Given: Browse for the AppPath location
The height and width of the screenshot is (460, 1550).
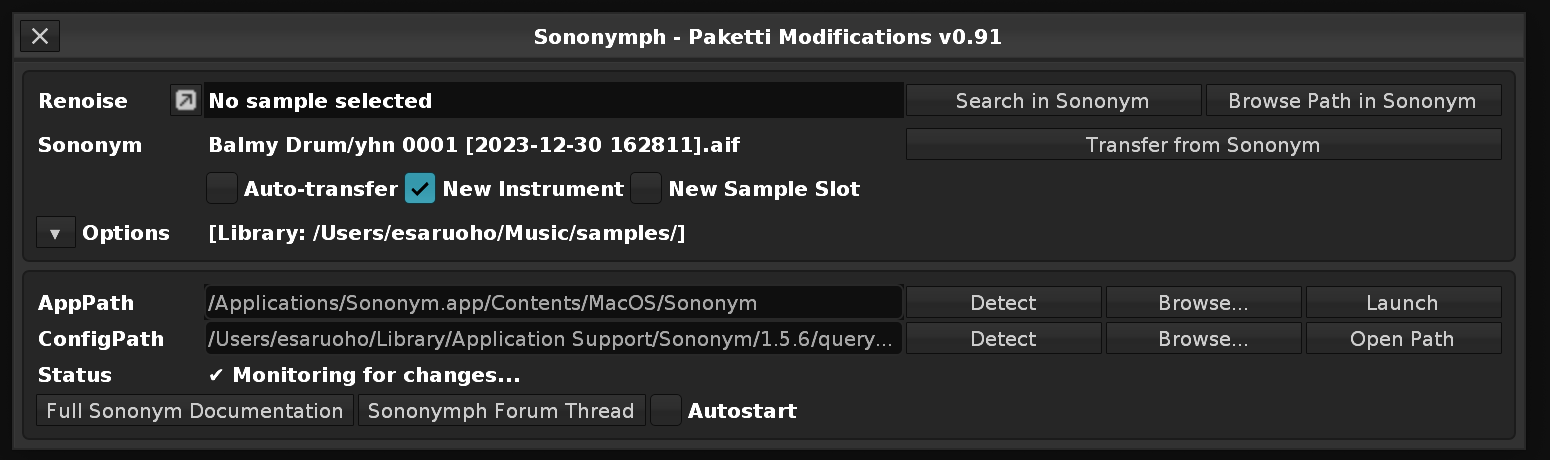Looking at the screenshot, I should point(1203,303).
